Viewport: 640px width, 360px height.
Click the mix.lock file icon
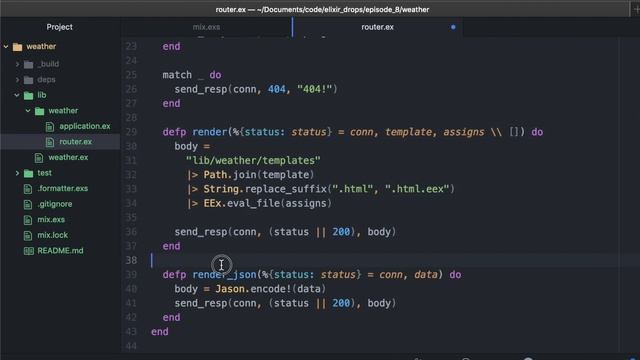pos(28,236)
